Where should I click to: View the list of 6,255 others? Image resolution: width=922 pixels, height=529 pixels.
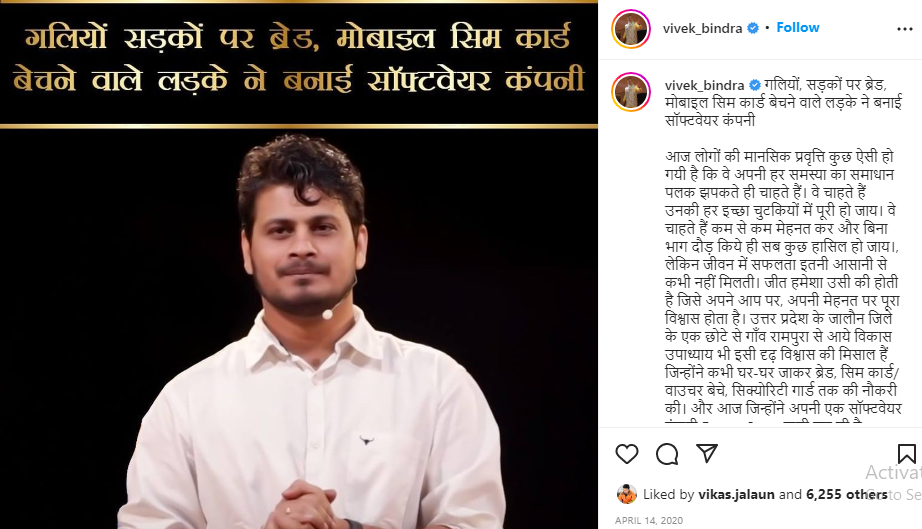[x=847, y=494]
